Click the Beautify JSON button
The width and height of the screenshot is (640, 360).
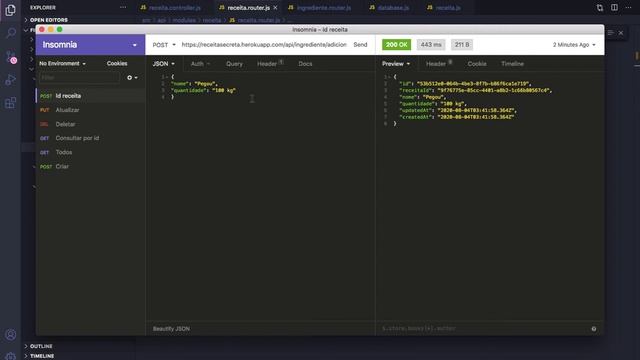[x=171, y=329]
